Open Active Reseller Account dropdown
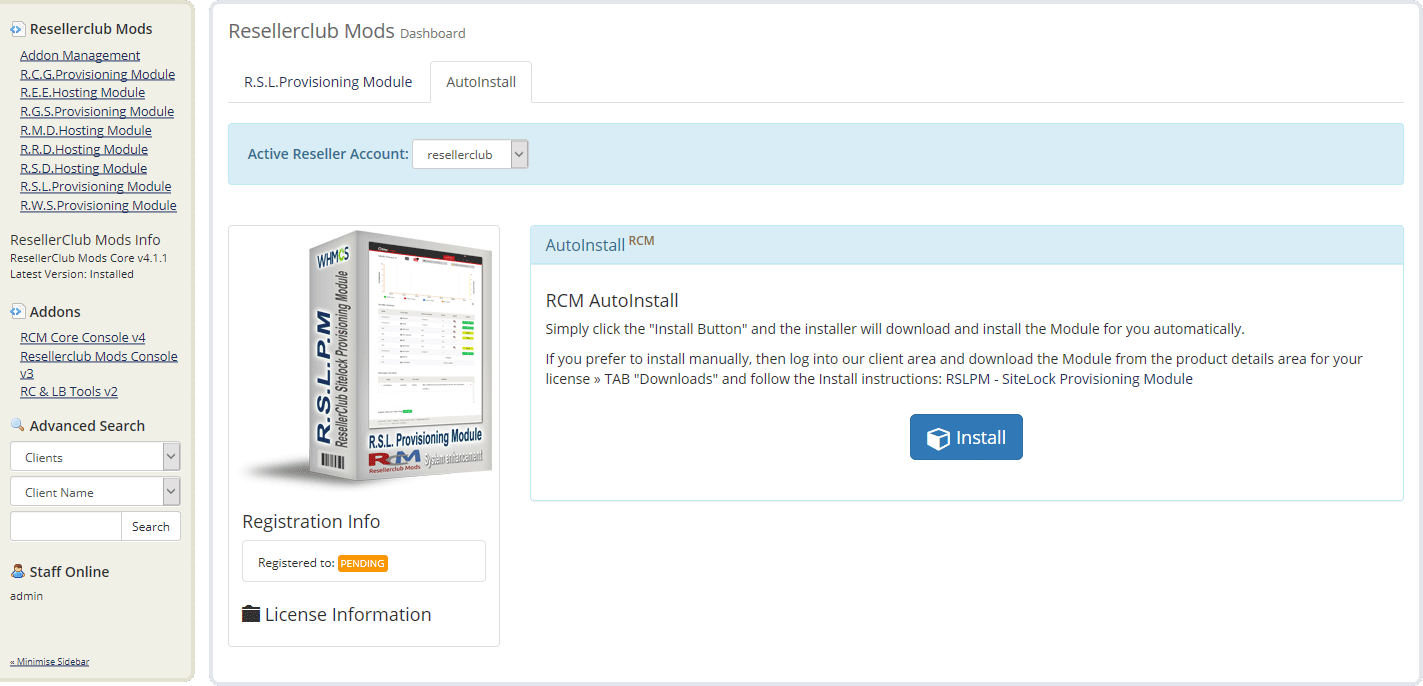Image resolution: width=1423 pixels, height=686 pixels. point(470,154)
